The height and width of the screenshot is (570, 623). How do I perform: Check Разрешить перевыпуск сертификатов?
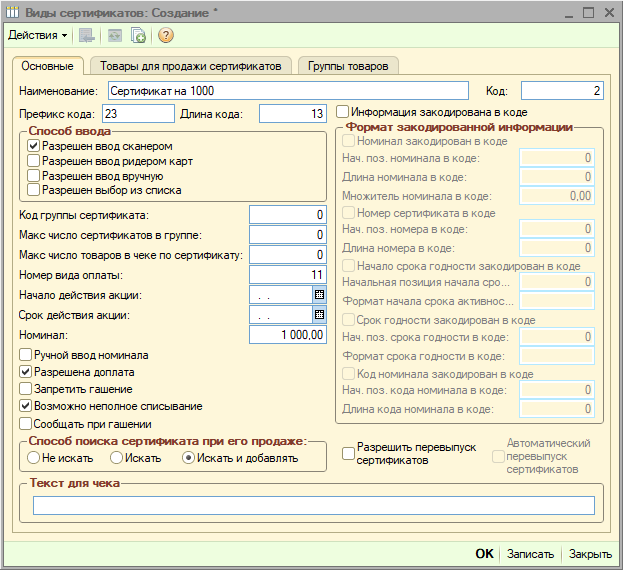pyautogui.click(x=348, y=454)
